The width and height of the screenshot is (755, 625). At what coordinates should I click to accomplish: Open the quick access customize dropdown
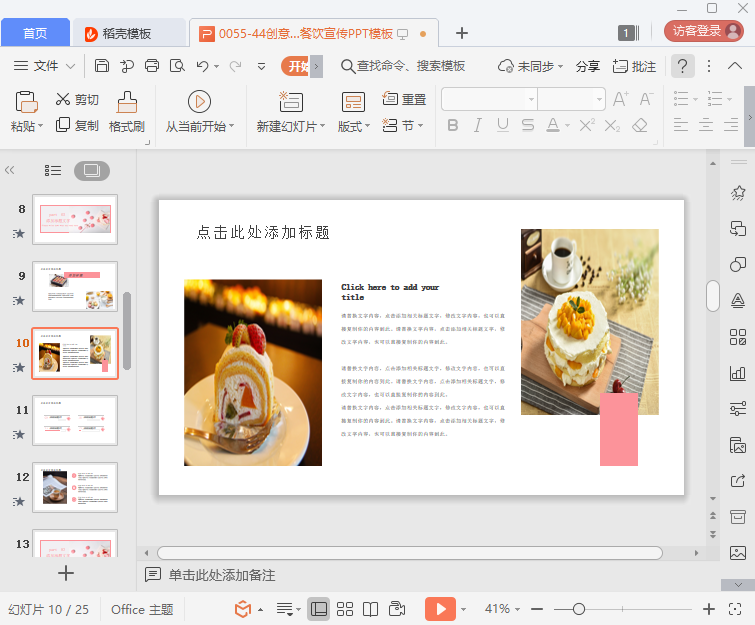[261, 66]
